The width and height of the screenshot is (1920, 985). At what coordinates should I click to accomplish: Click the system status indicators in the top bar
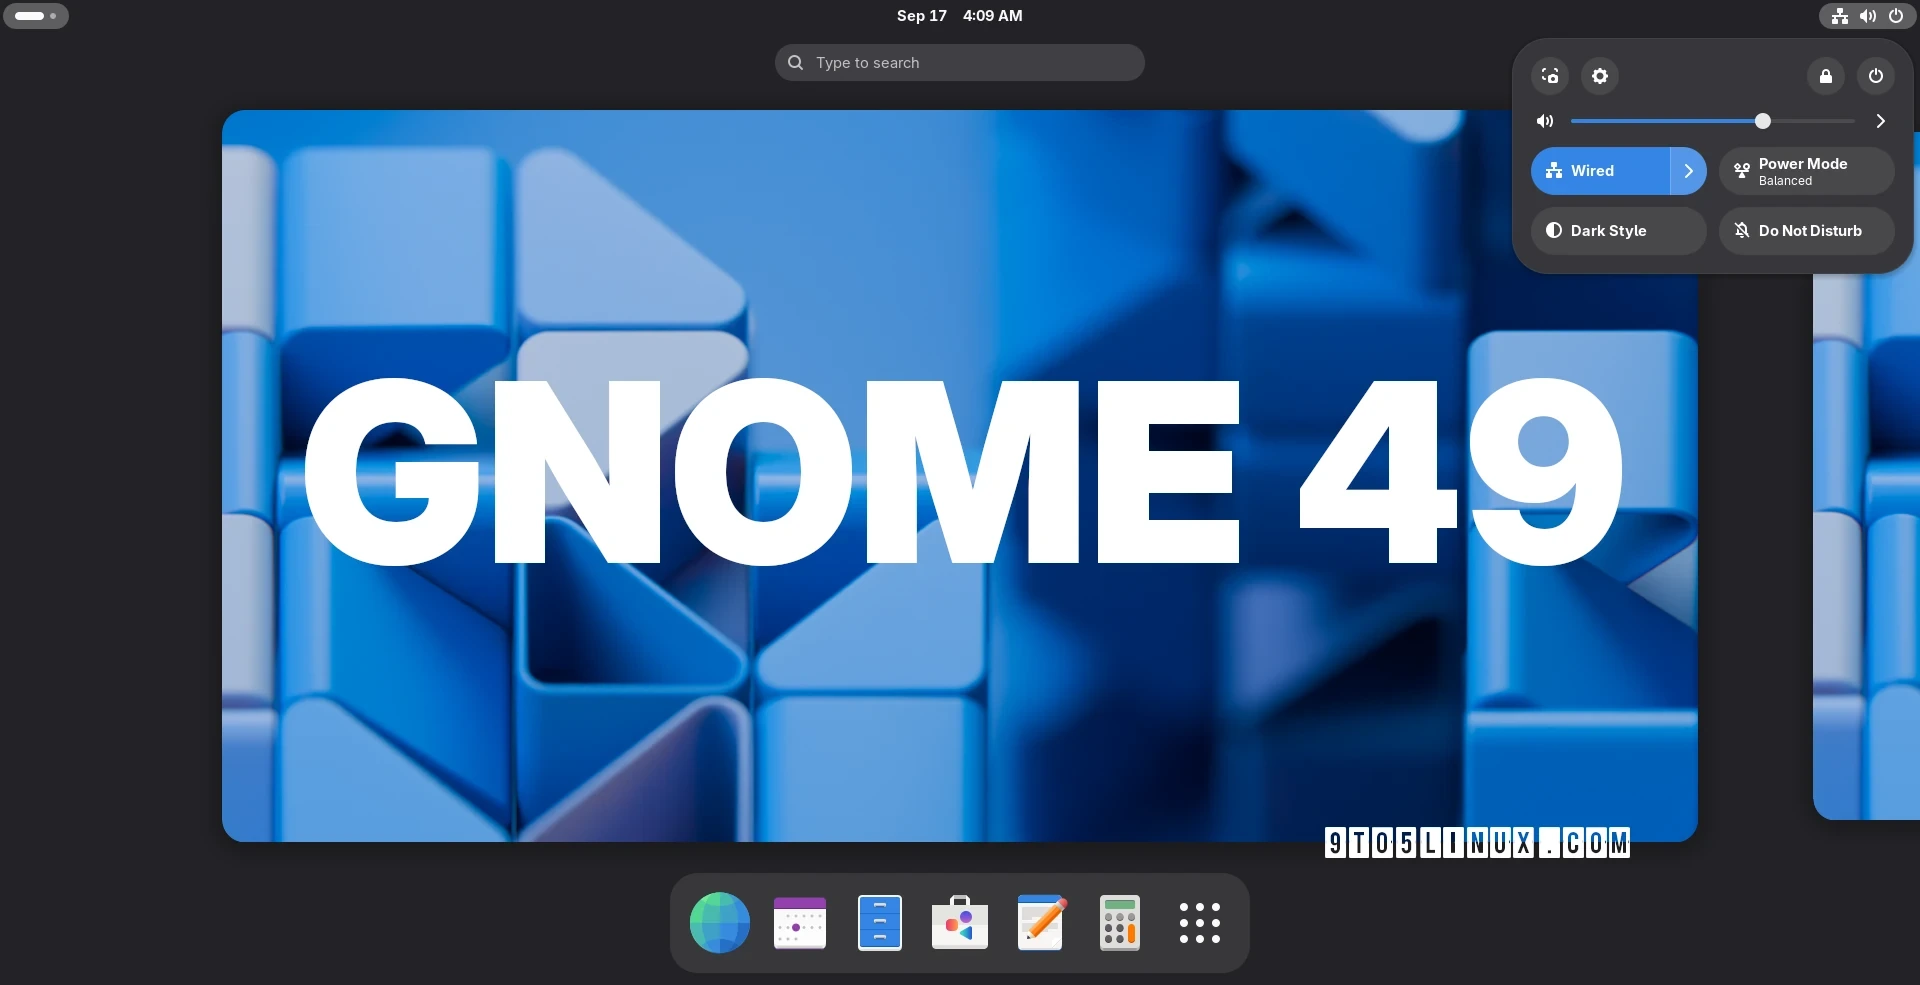[x=1867, y=16]
